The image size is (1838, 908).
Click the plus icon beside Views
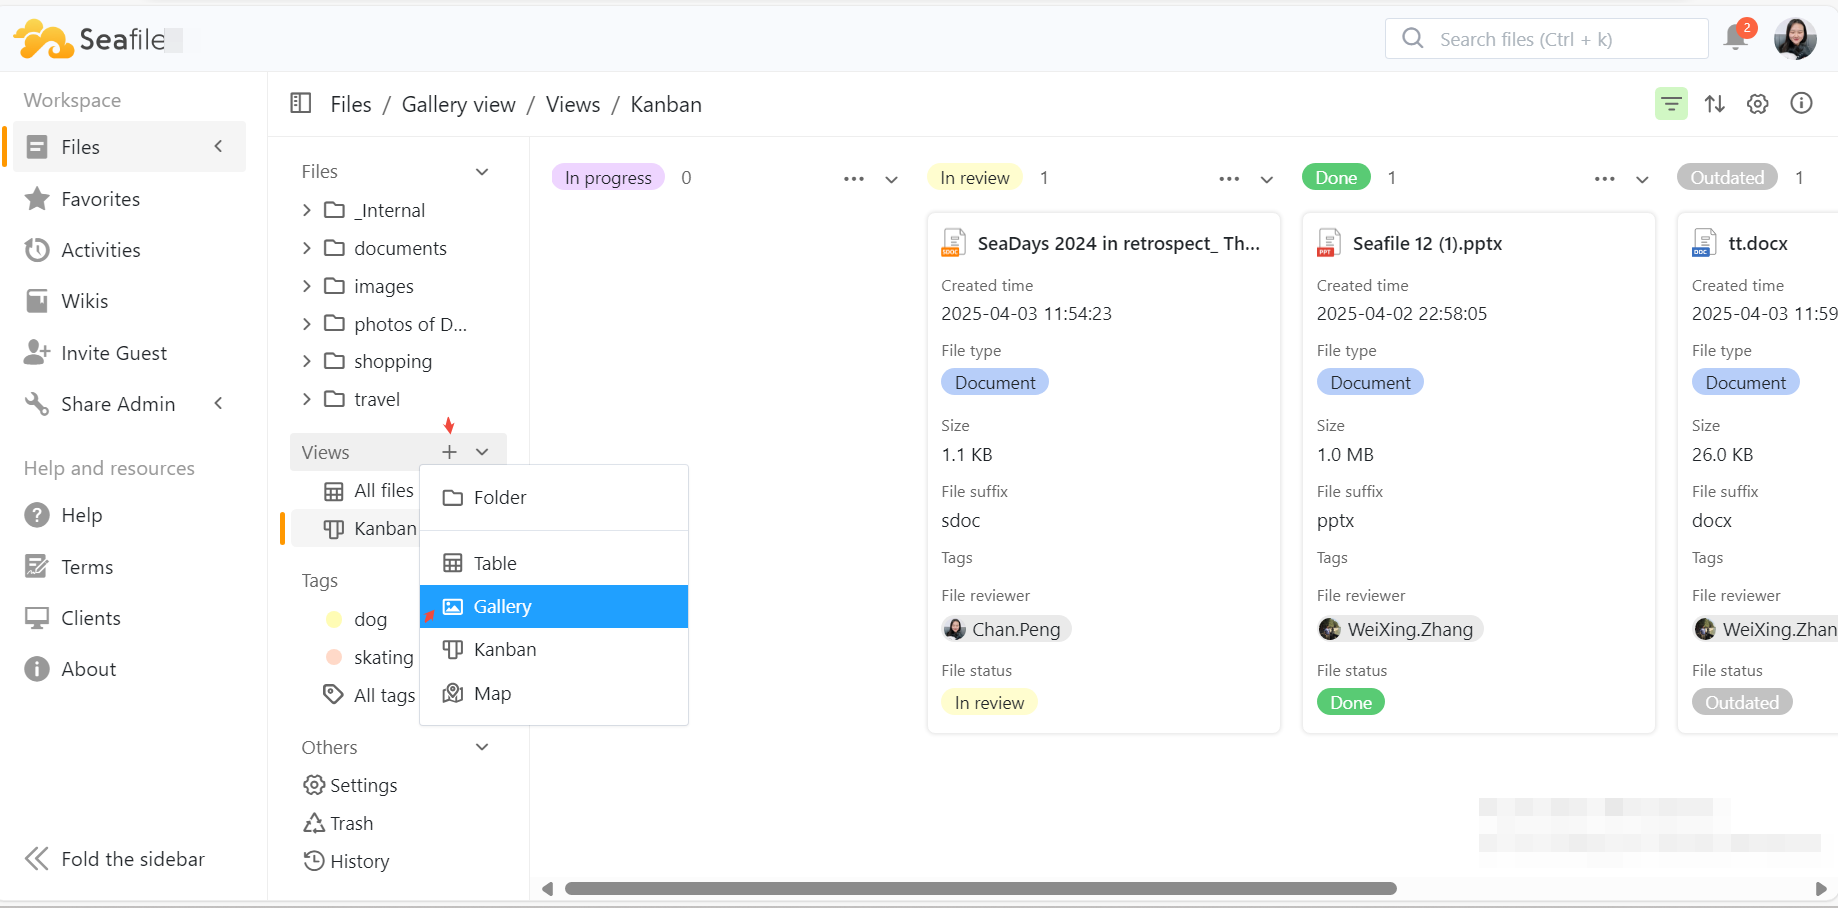[449, 452]
